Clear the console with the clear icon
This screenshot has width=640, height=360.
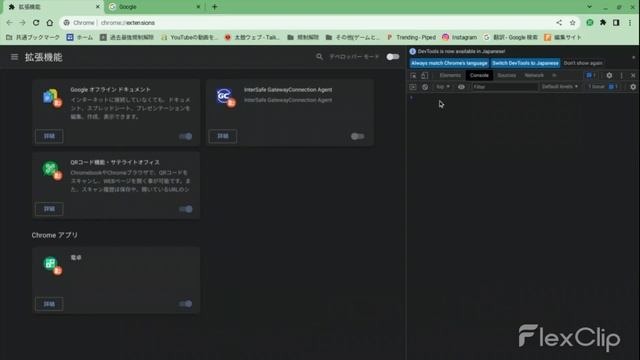coord(425,87)
